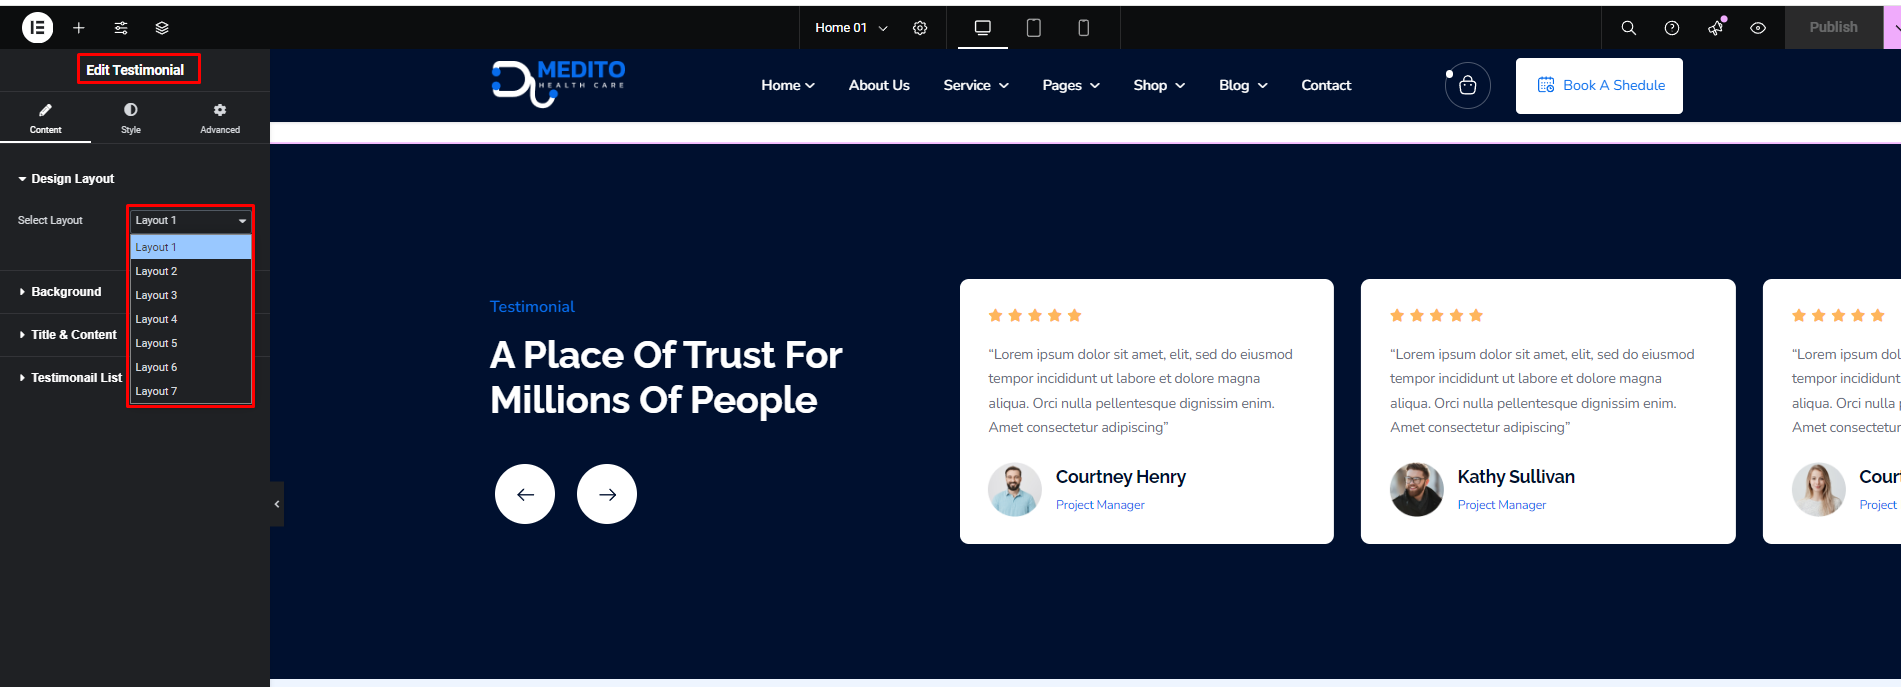This screenshot has width=1901, height=687.
Task: Click the Book A Shedule button
Action: [x=1599, y=86]
